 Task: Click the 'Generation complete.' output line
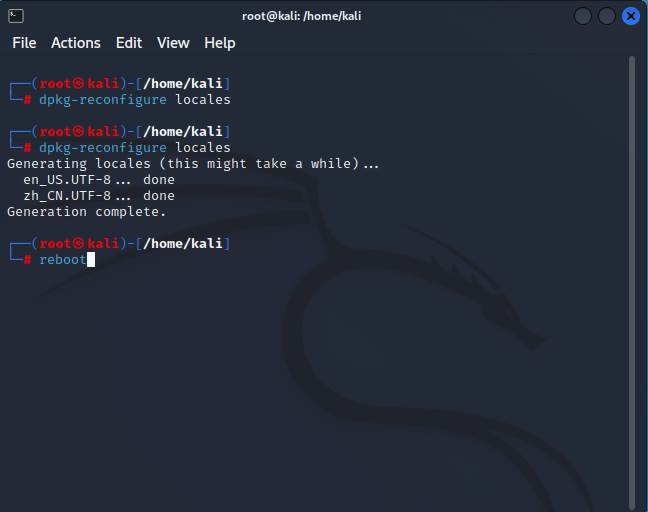[86, 212]
